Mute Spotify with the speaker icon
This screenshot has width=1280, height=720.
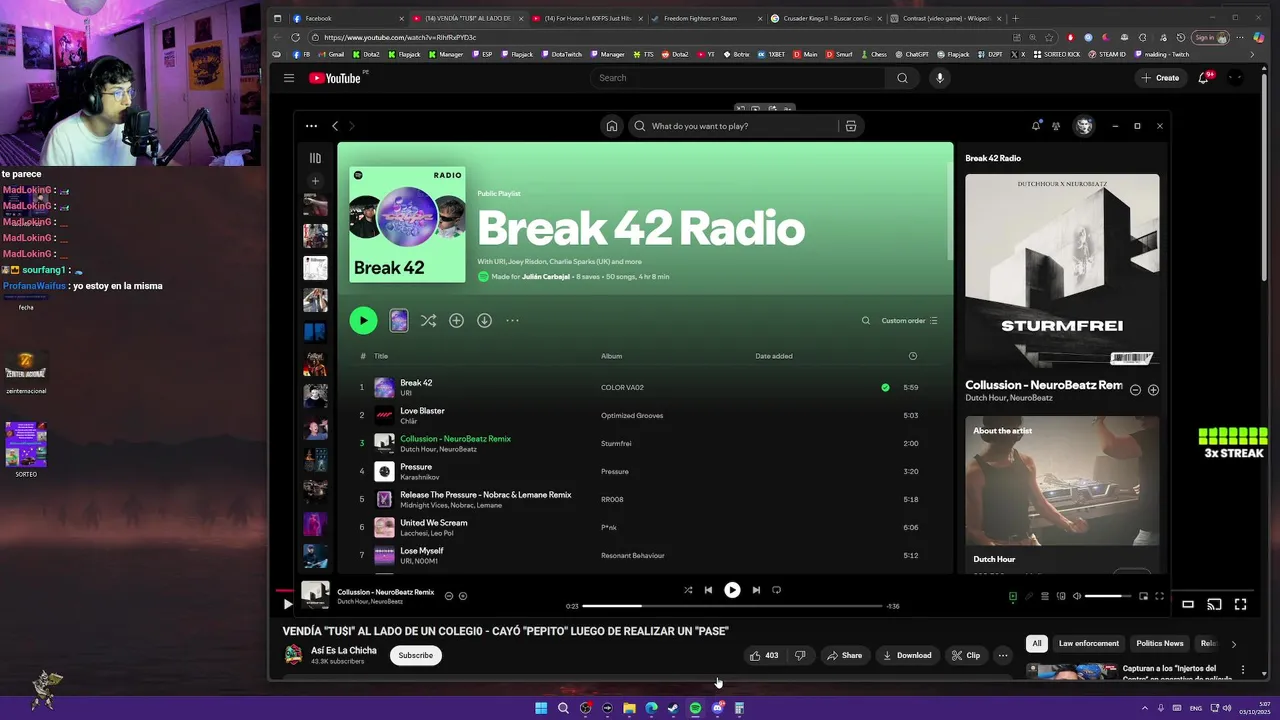1077,596
